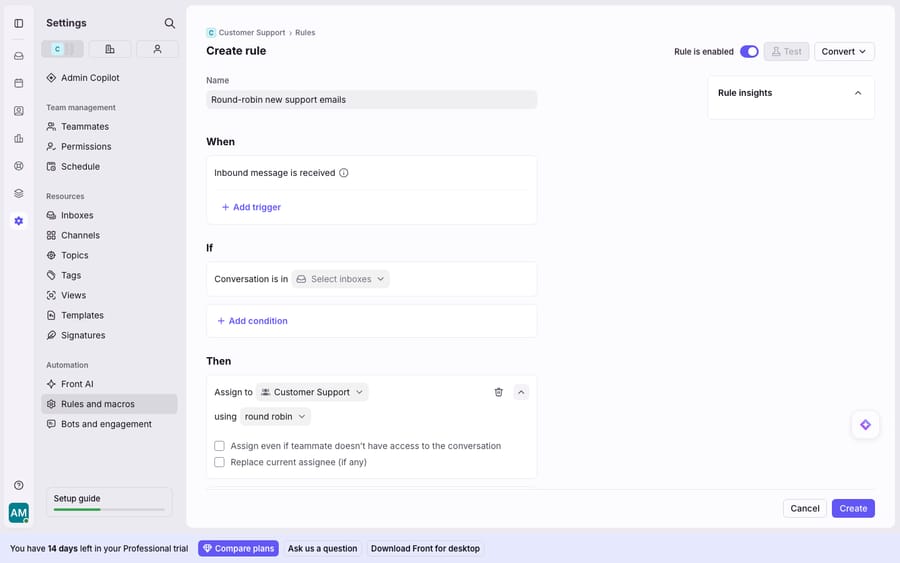The height and width of the screenshot is (563, 900).
Task: Open the contacts icon in left rail
Action: click(x=18, y=111)
